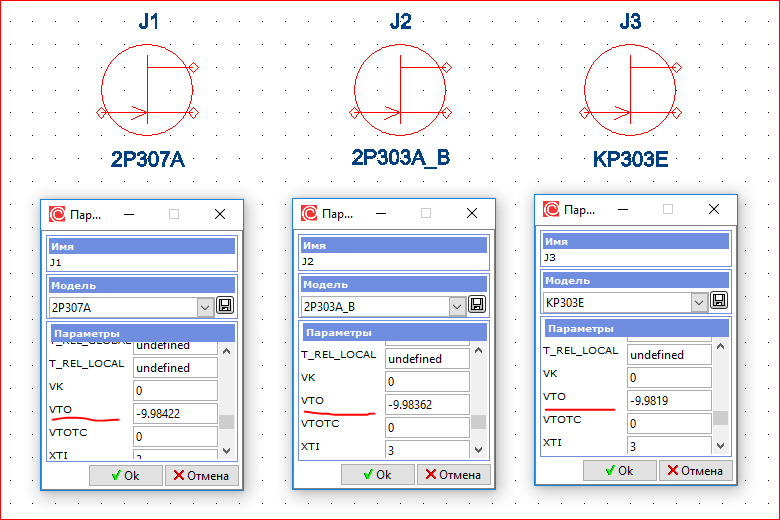Cancel J3 dialog with Отмена
The height and width of the screenshot is (520, 780).
click(x=695, y=471)
